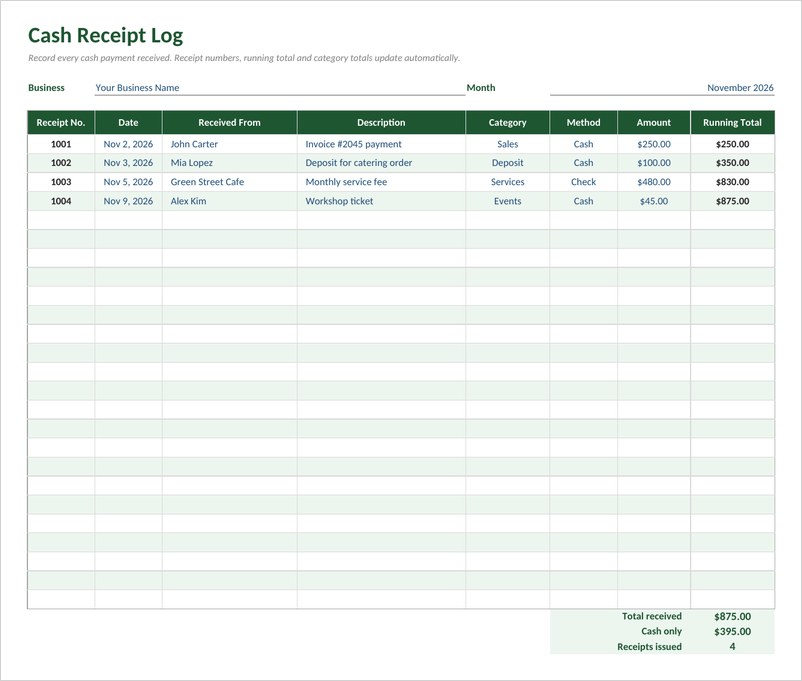Screen dimensions: 802x681
Task: Click receipt number 1004 cell
Action: tap(61, 201)
